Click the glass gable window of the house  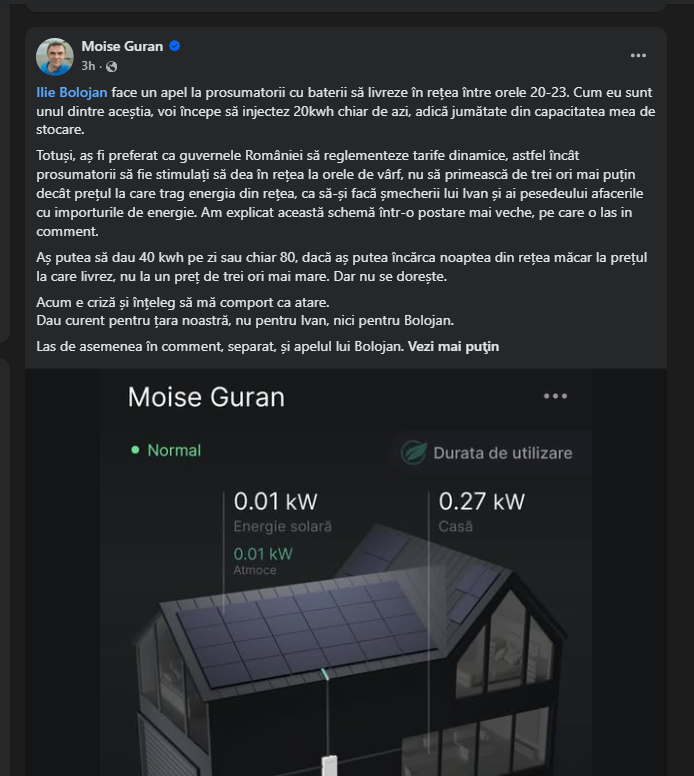(x=505, y=641)
